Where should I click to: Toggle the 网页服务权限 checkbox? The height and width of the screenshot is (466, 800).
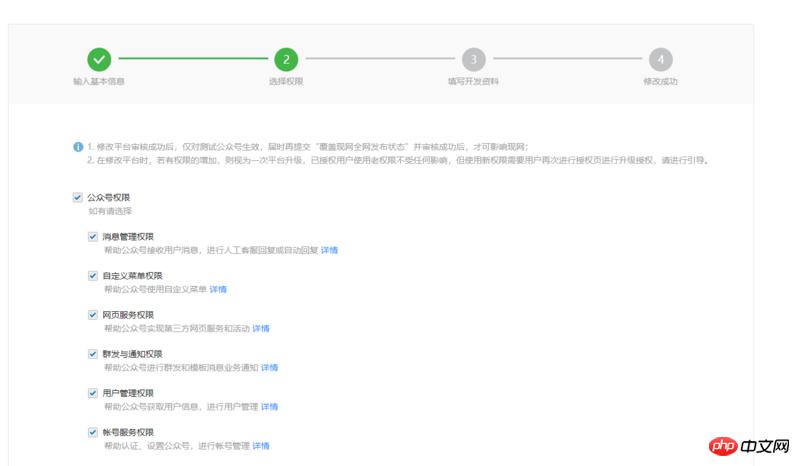point(93,315)
